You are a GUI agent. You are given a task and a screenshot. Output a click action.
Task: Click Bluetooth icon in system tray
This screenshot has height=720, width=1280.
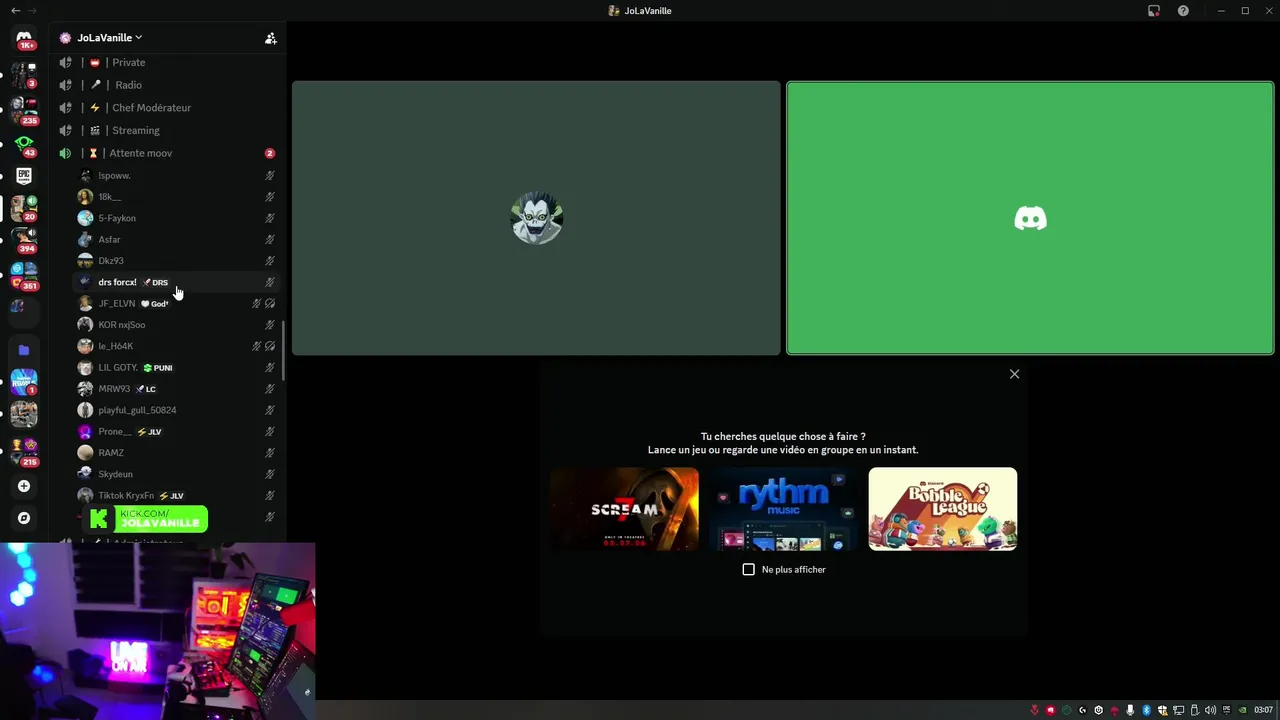pos(1147,710)
